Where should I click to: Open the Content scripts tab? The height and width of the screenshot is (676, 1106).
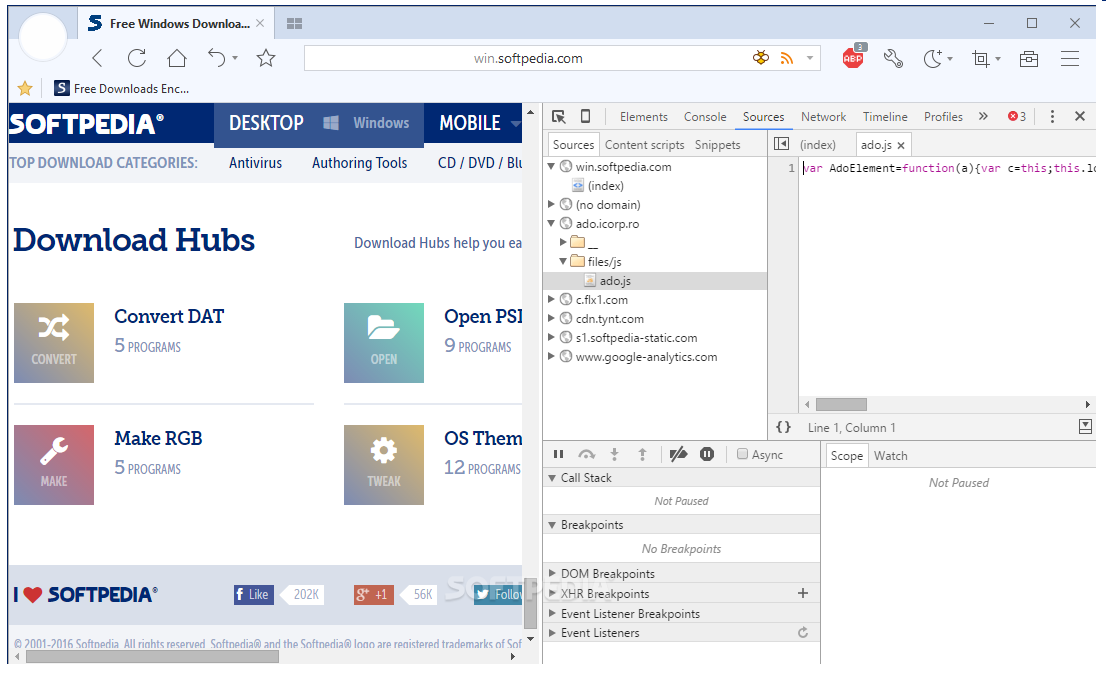point(644,145)
